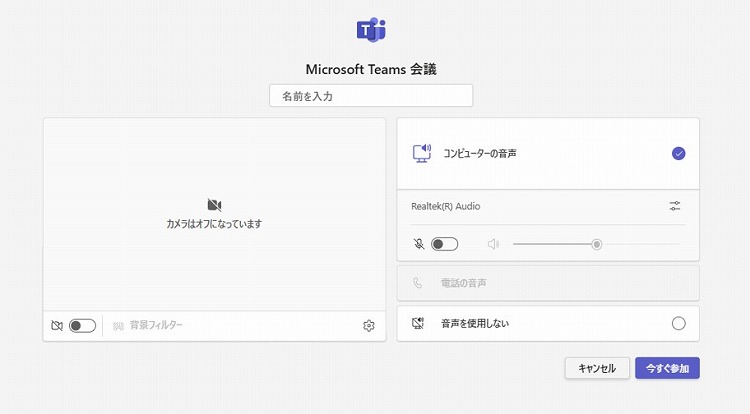The width and height of the screenshot is (750, 414).
Task: Click the computer audio monitor icon
Action: (x=422, y=153)
